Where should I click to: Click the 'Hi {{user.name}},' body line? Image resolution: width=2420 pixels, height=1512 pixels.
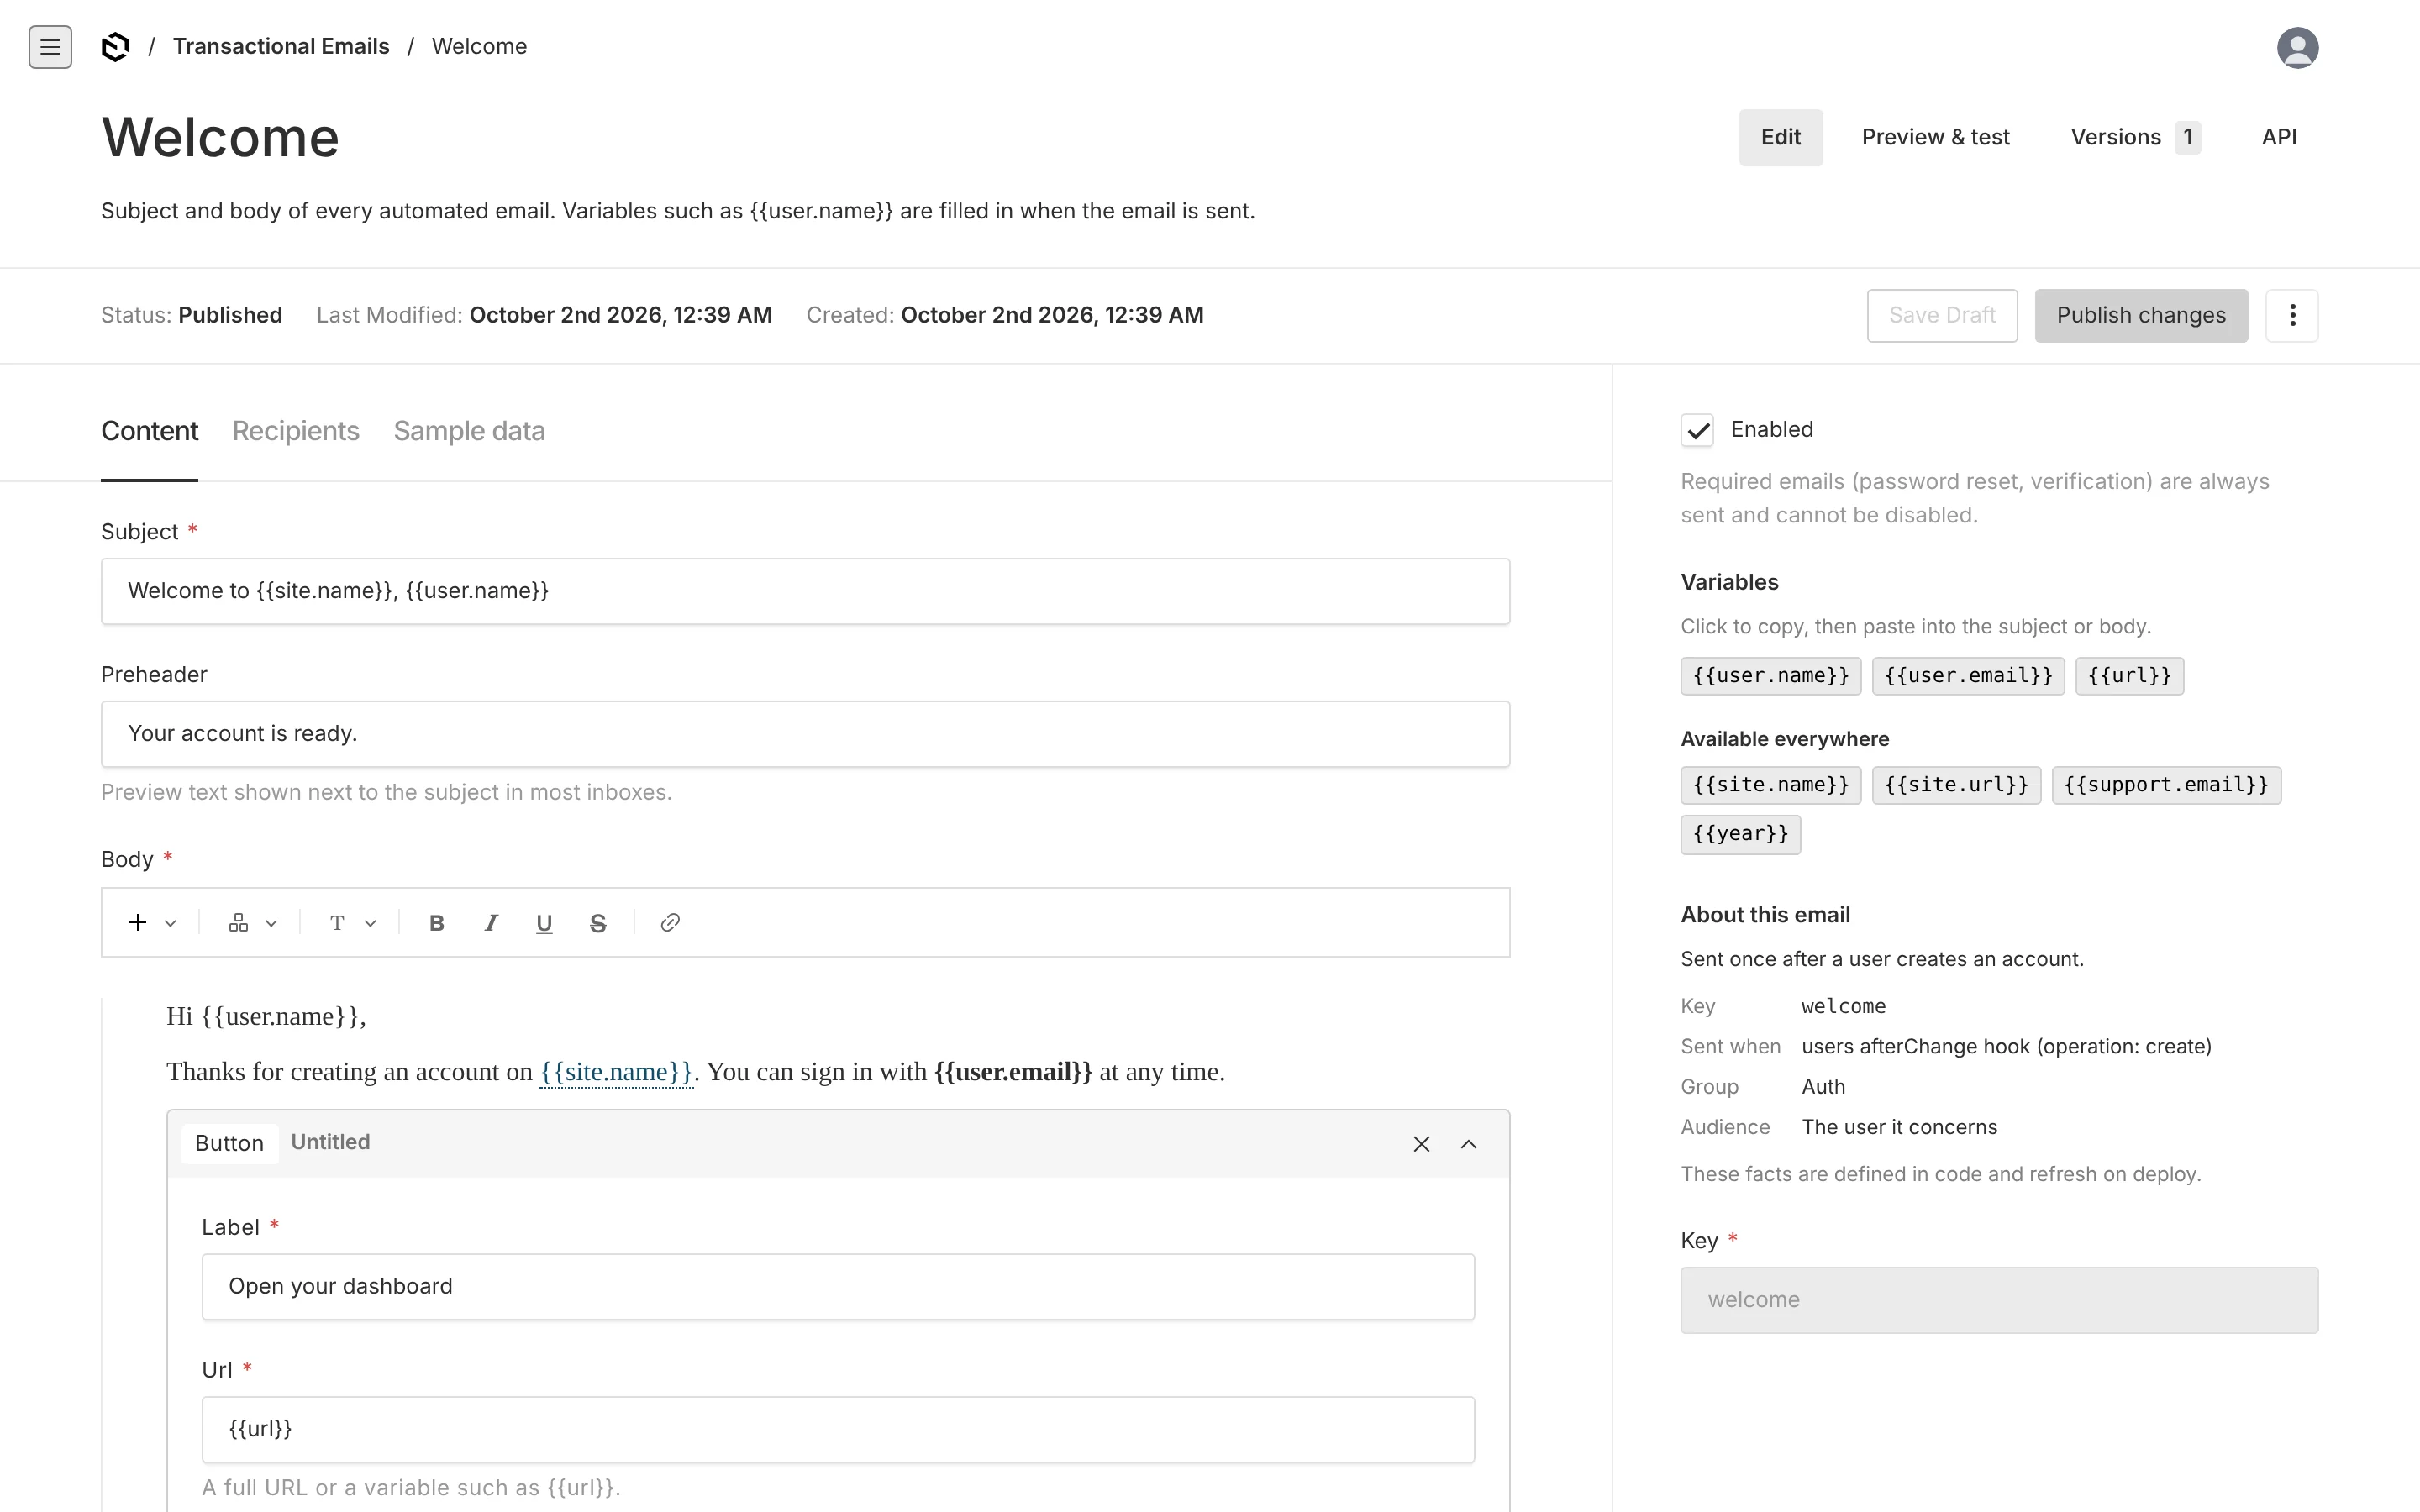[x=266, y=1017]
